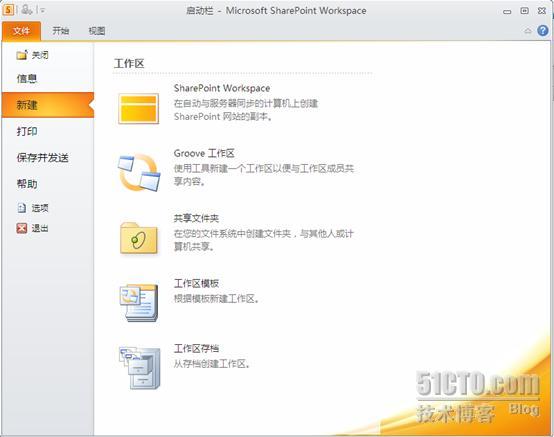Screen dimensions: 554x437
Task: Click the 工作区存档 cabinet icon
Action: (x=140, y=368)
